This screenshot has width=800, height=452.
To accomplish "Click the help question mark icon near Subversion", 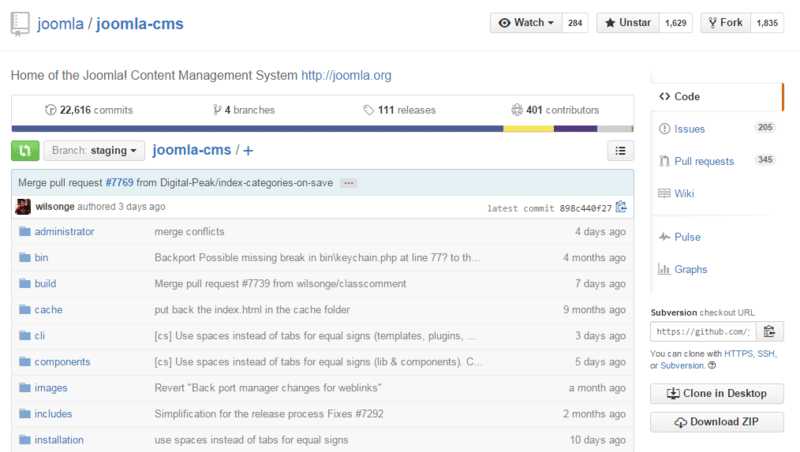I will 712,365.
